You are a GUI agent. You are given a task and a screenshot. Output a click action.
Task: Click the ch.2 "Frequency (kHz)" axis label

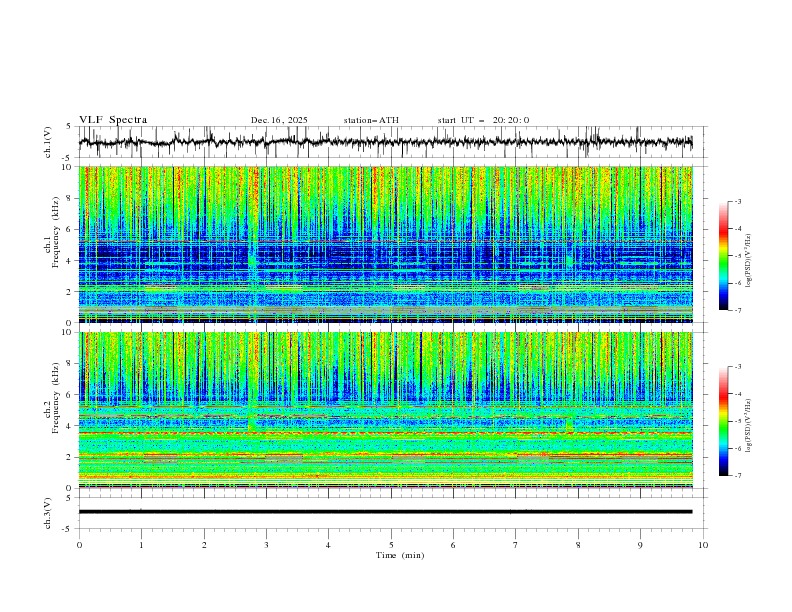(56, 399)
